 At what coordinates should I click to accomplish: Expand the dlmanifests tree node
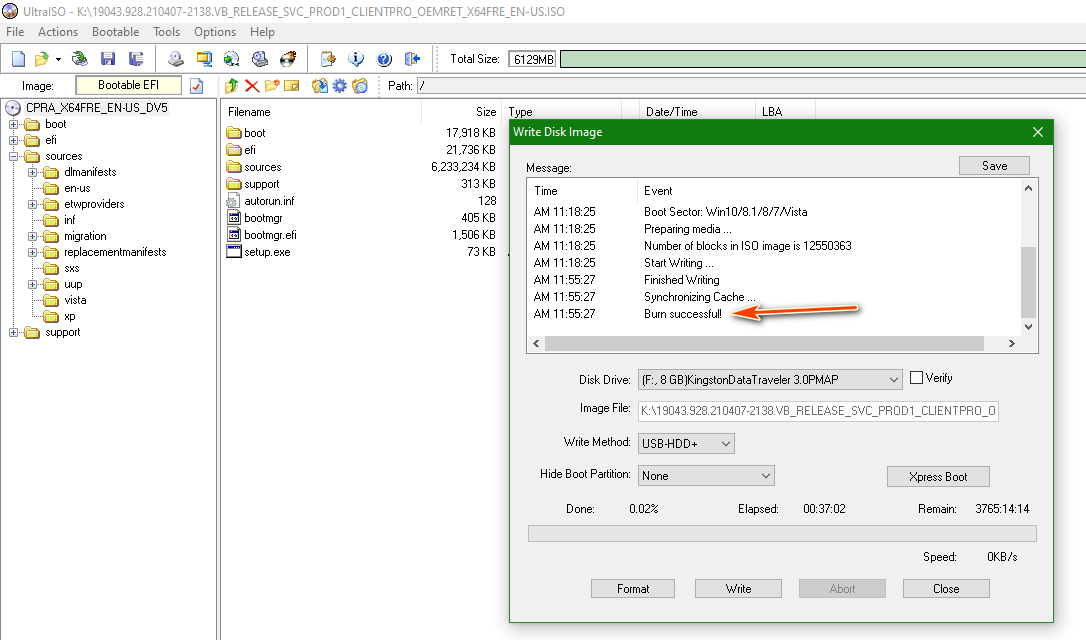tap(33, 172)
